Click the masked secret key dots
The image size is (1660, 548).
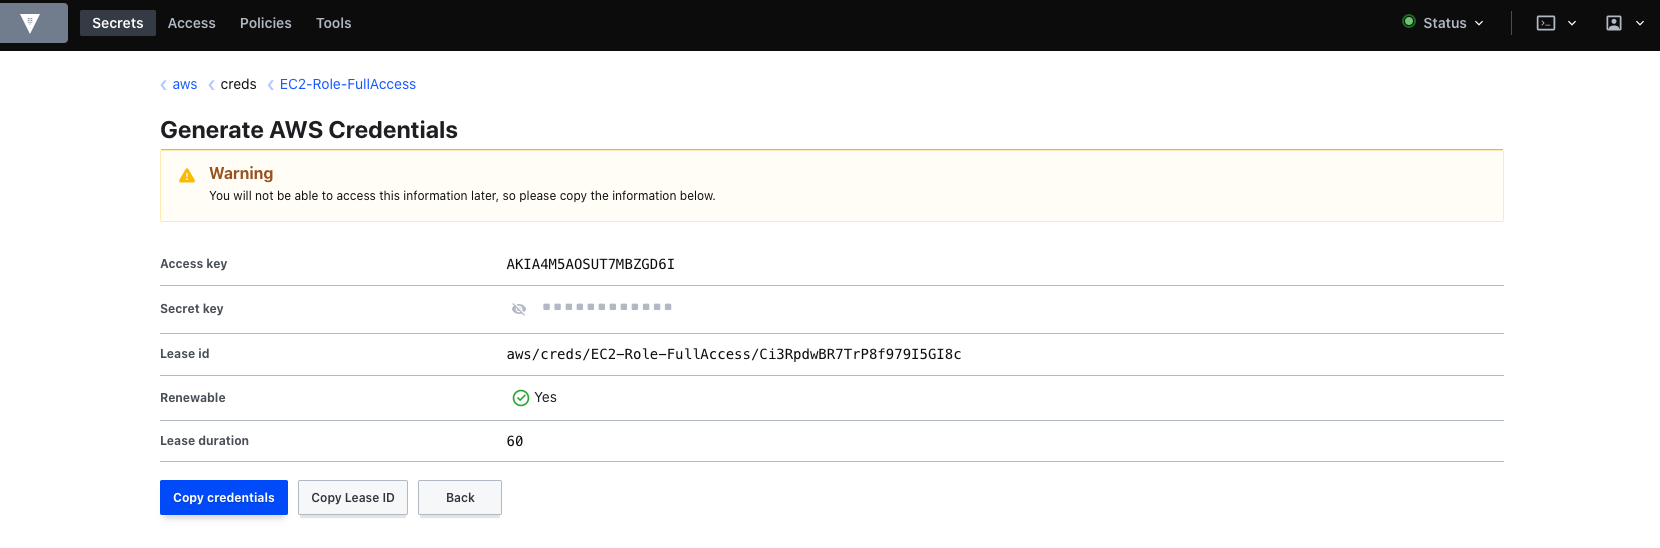click(607, 307)
